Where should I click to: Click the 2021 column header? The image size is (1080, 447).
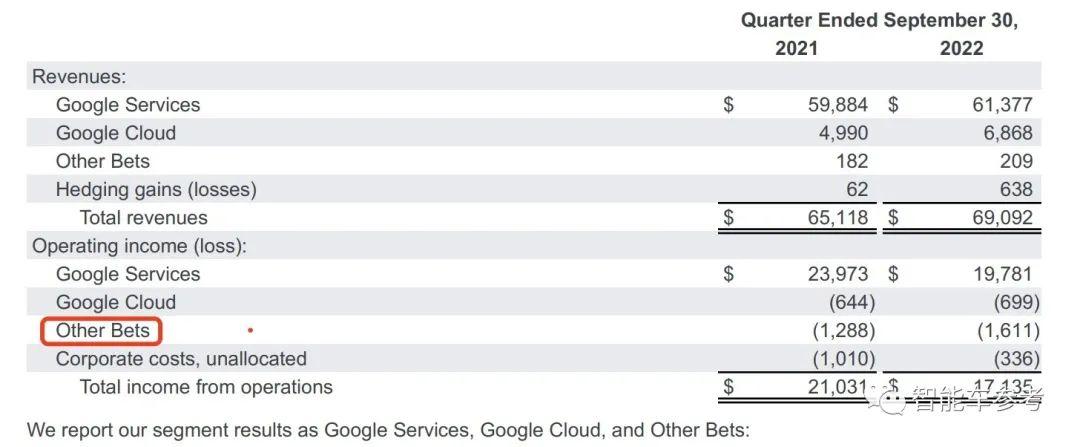(x=796, y=48)
